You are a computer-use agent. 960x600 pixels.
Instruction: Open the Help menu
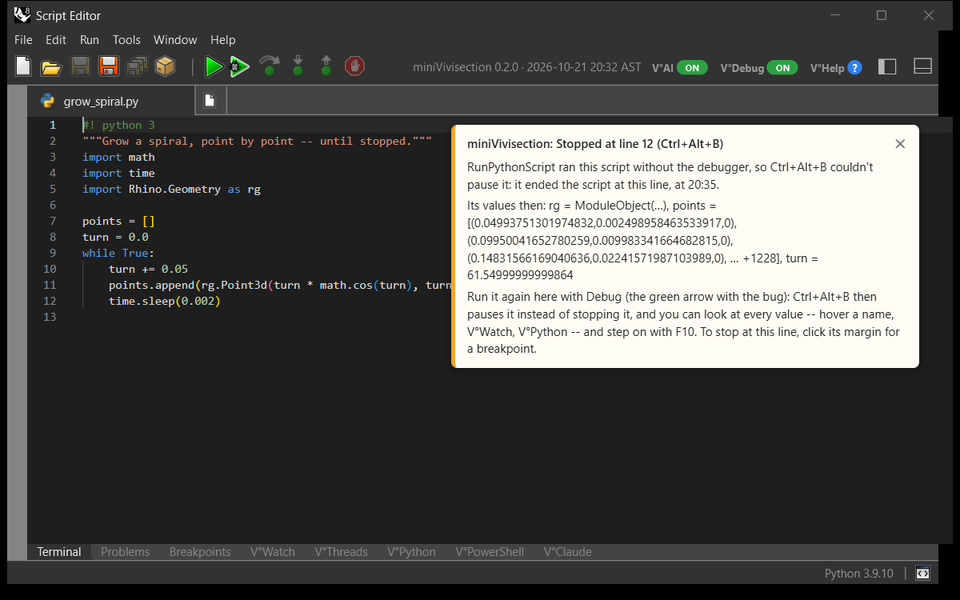tap(223, 40)
